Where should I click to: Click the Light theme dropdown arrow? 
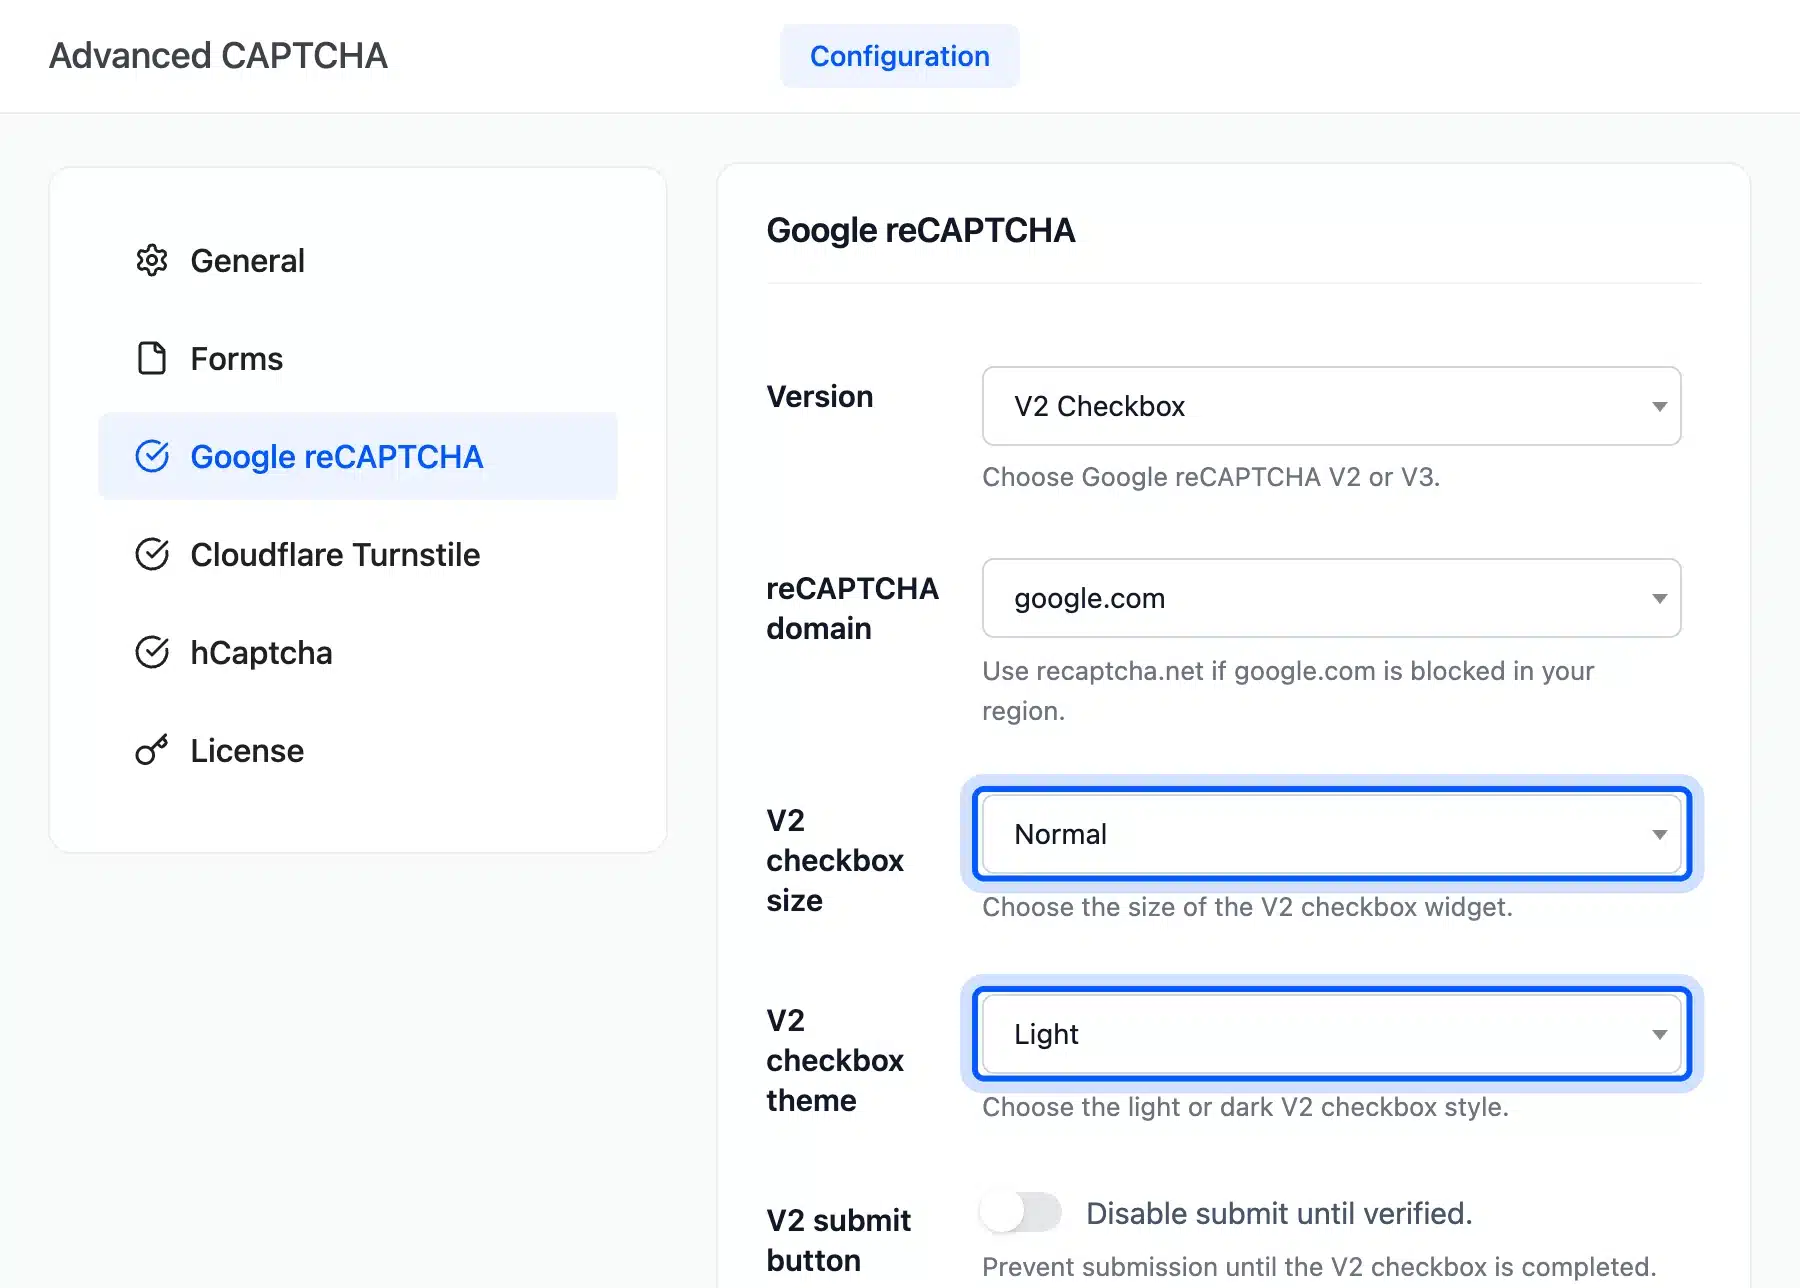(1659, 1034)
